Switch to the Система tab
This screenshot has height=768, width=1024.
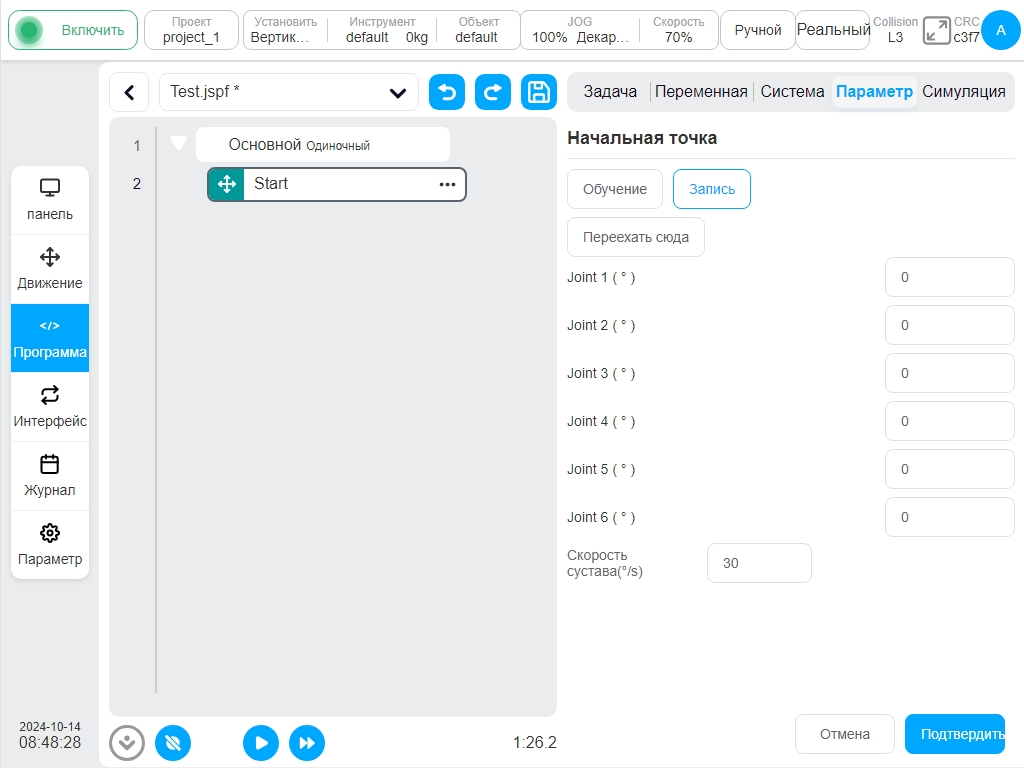coord(792,91)
